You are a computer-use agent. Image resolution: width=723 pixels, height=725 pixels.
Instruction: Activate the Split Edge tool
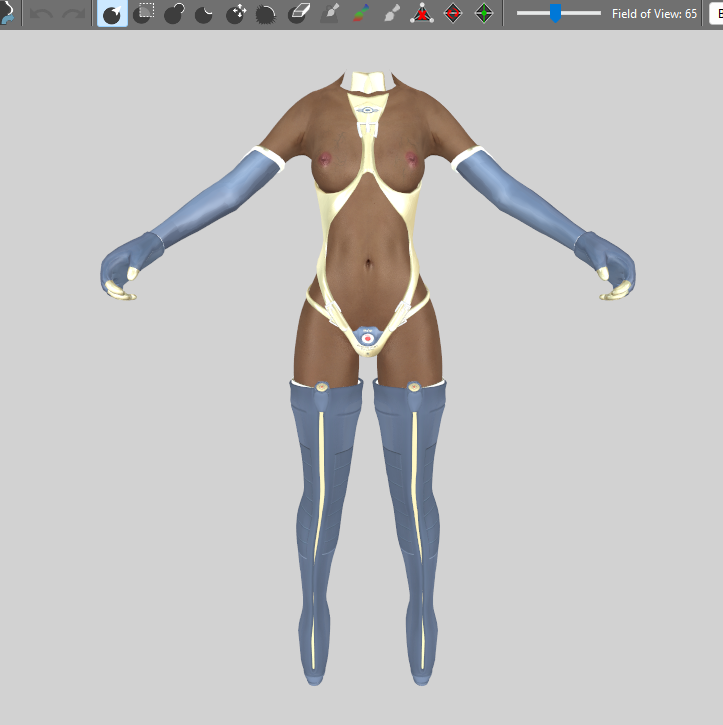(484, 14)
